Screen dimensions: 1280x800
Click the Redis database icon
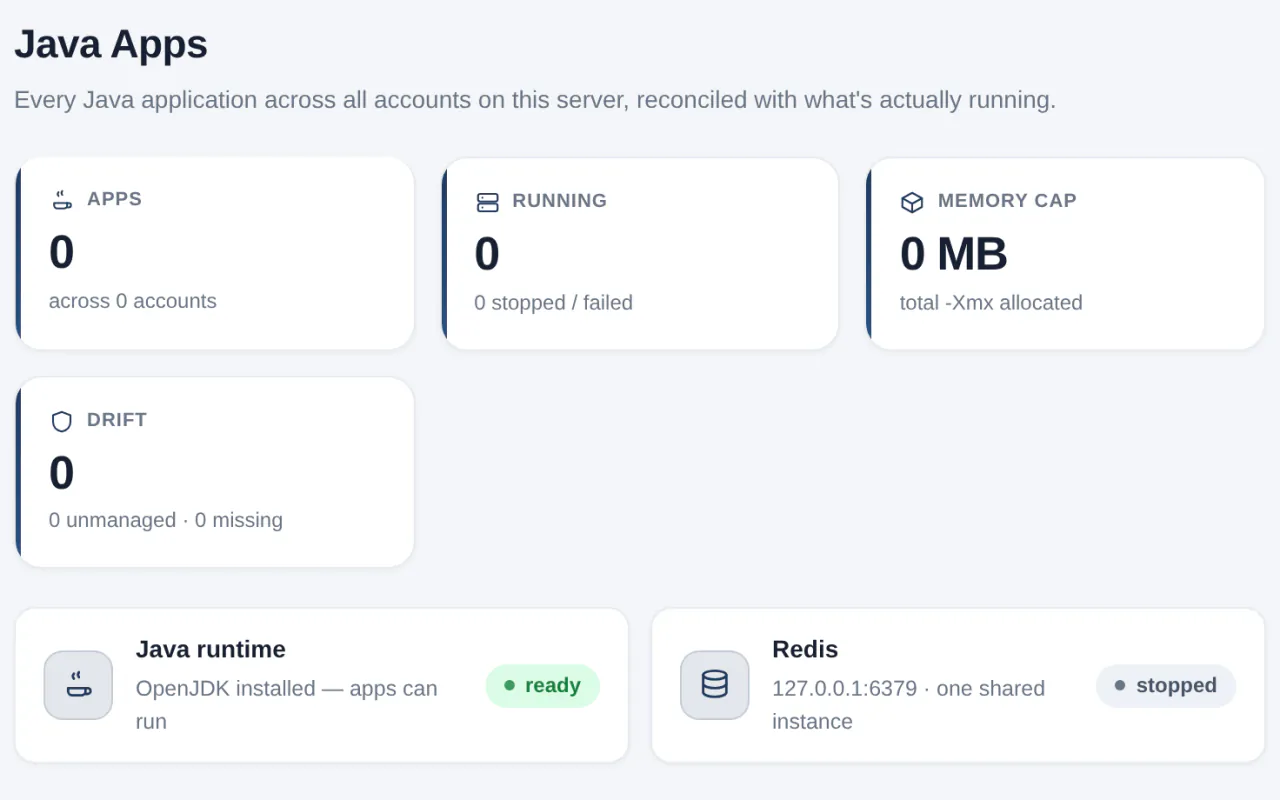[x=715, y=685]
